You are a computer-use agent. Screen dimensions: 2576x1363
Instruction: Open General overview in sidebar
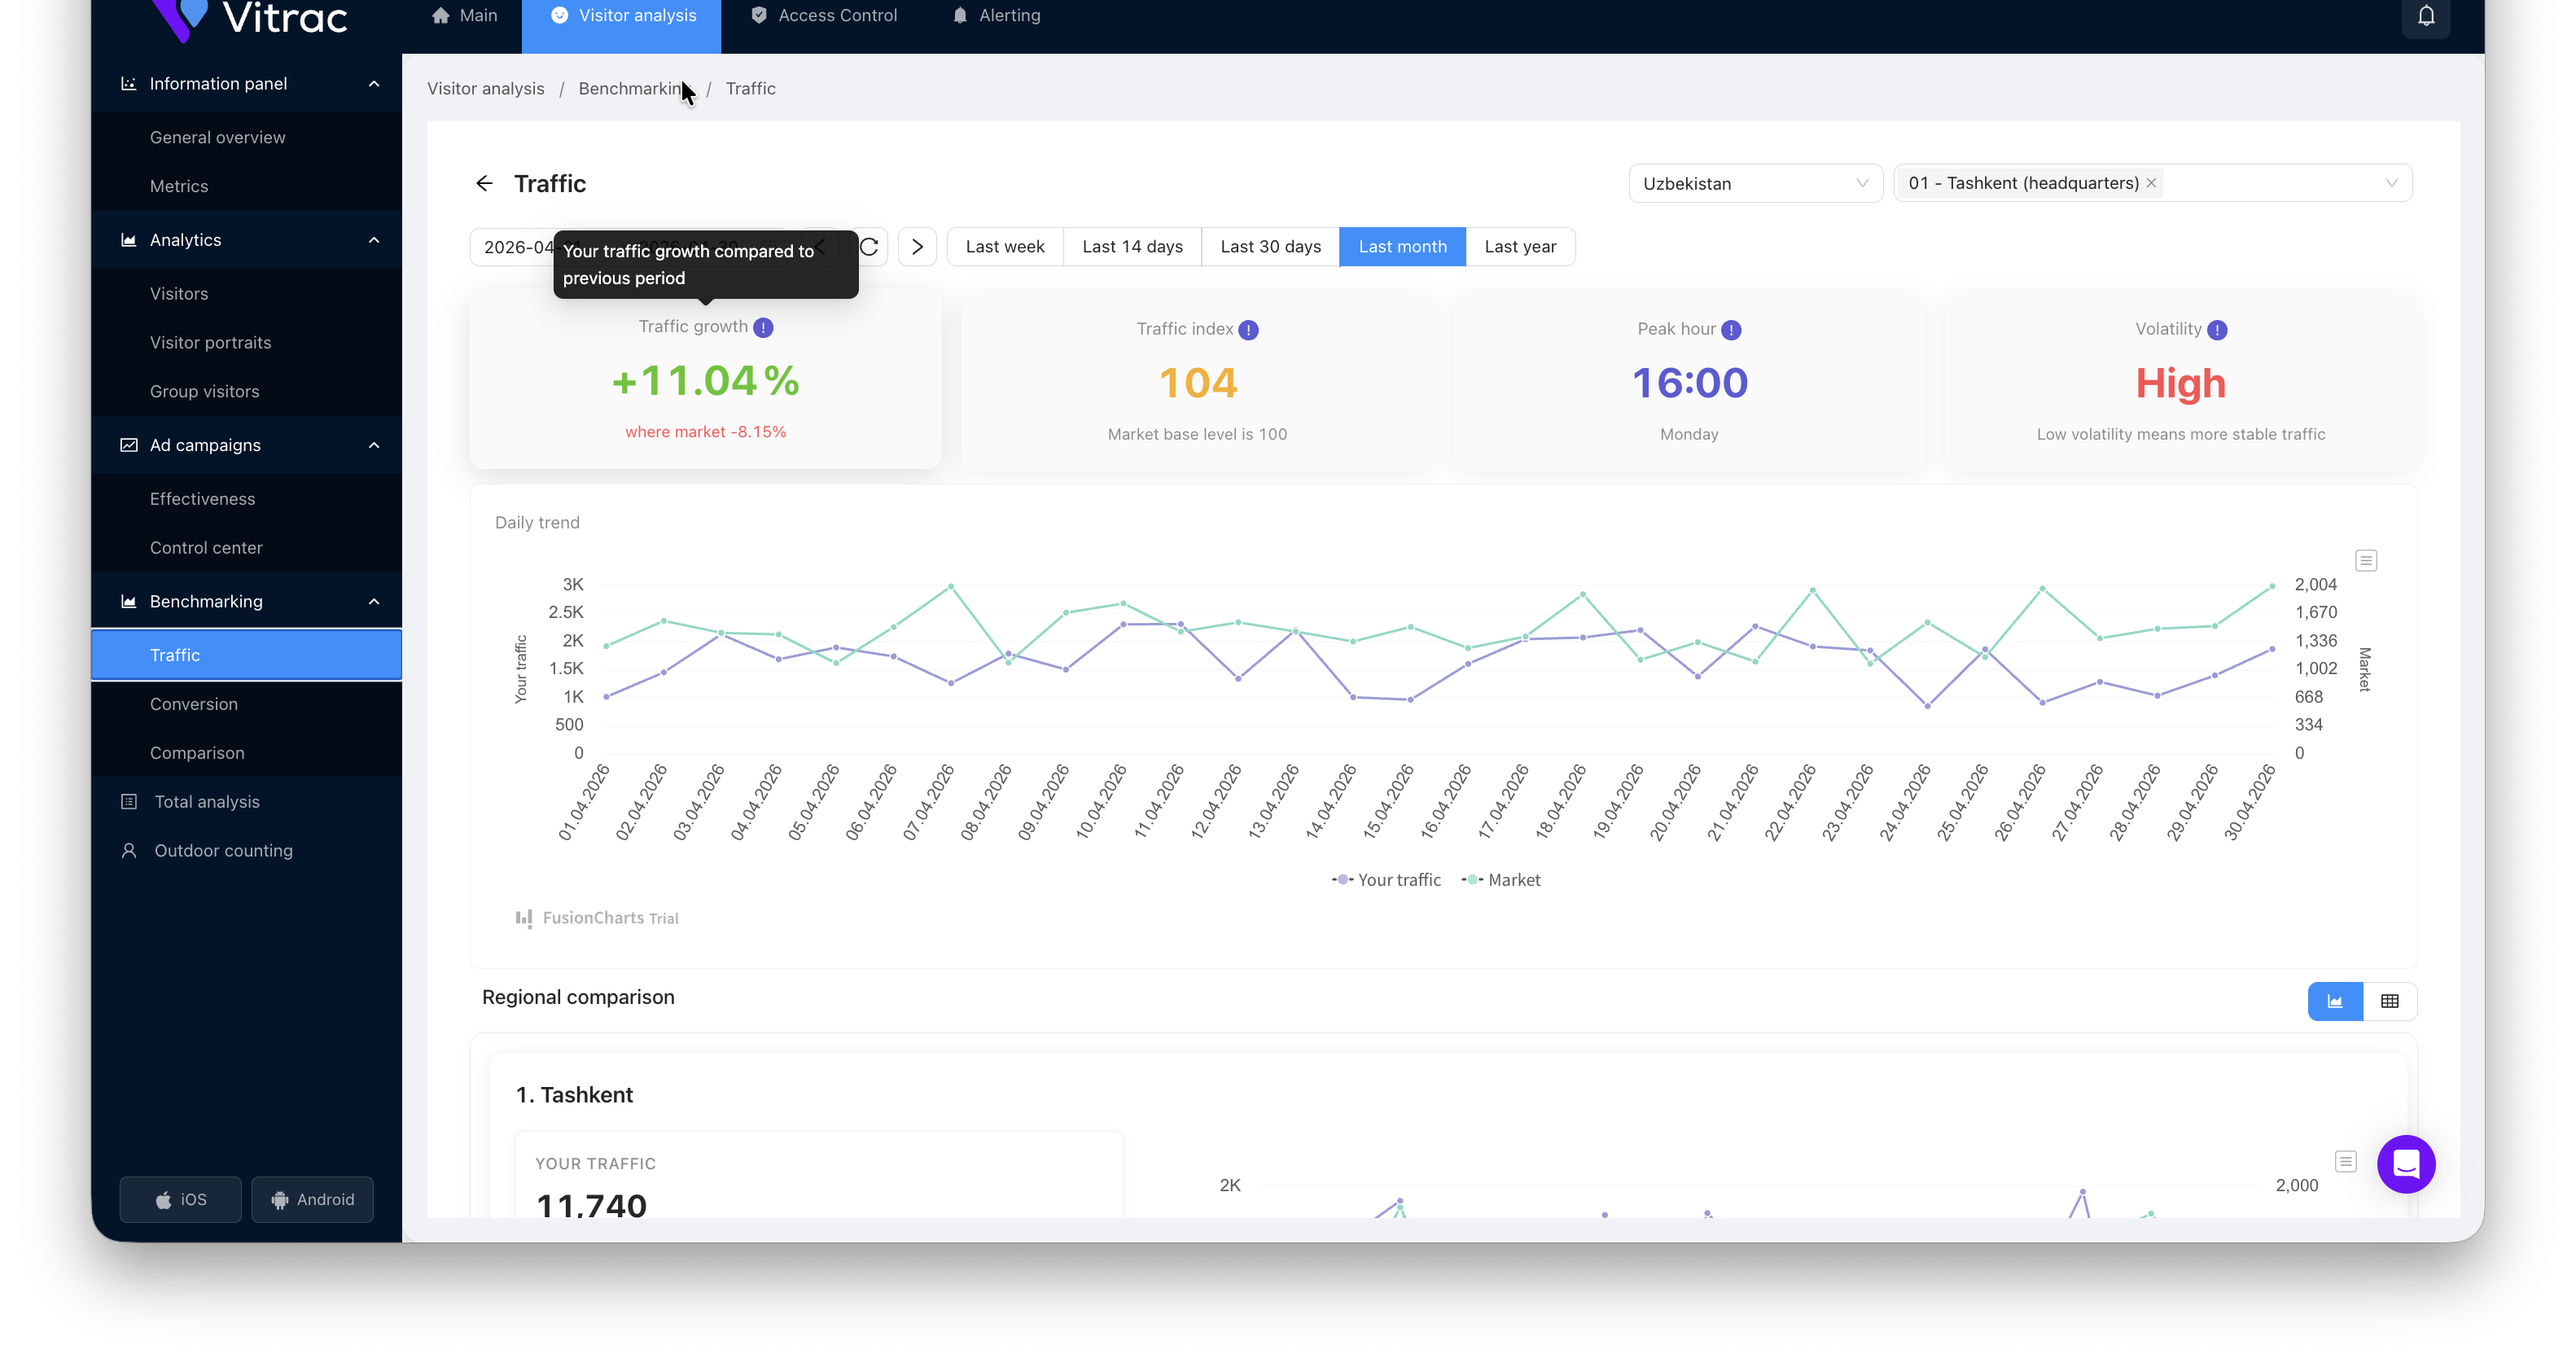[247, 137]
